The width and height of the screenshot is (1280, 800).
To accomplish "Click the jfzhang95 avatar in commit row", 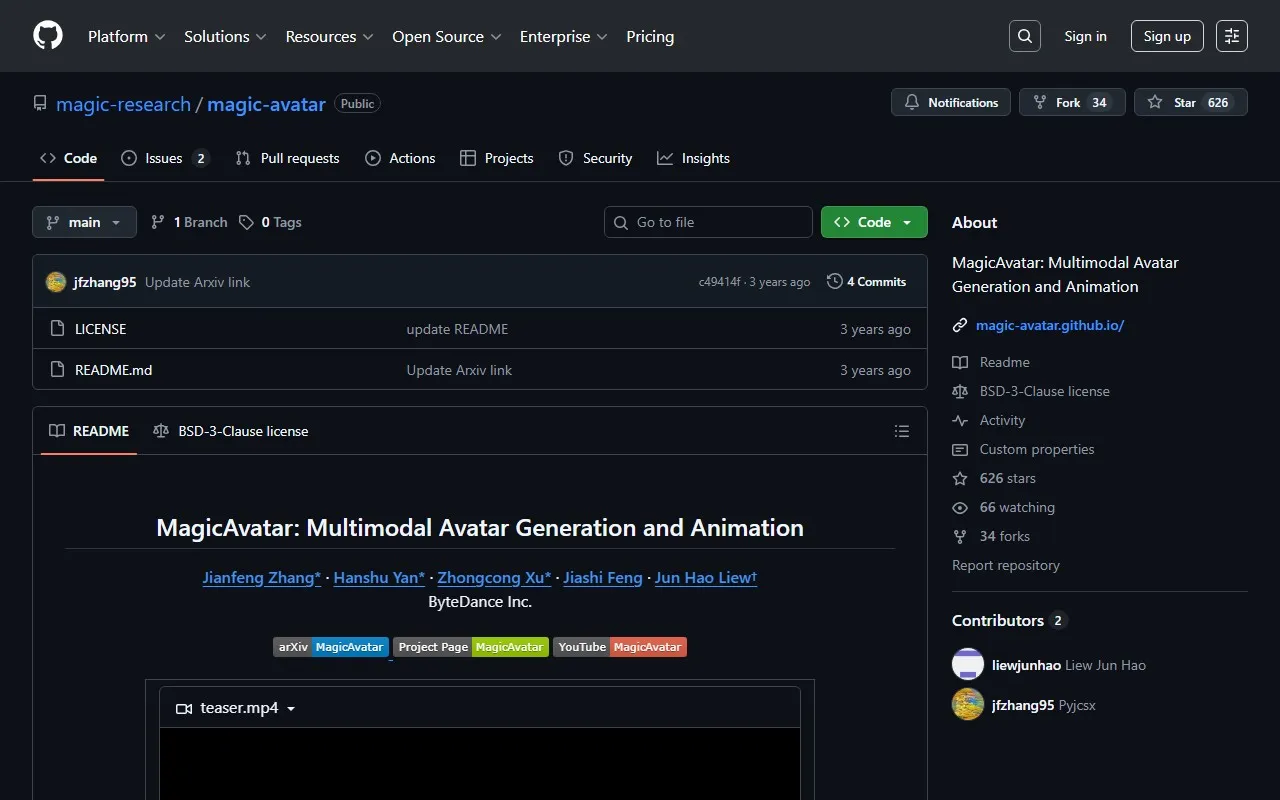I will click(56, 282).
